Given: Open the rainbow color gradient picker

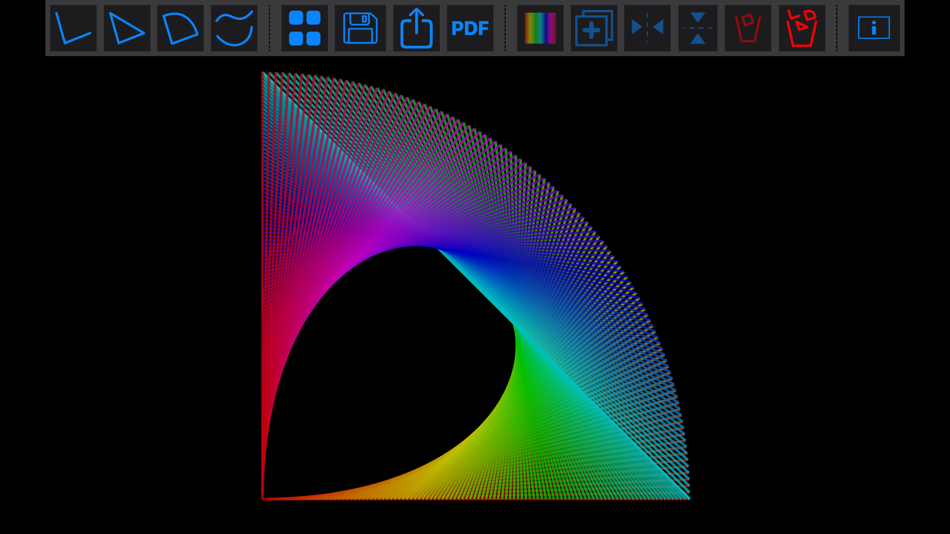Looking at the screenshot, I should pyautogui.click(x=540, y=28).
